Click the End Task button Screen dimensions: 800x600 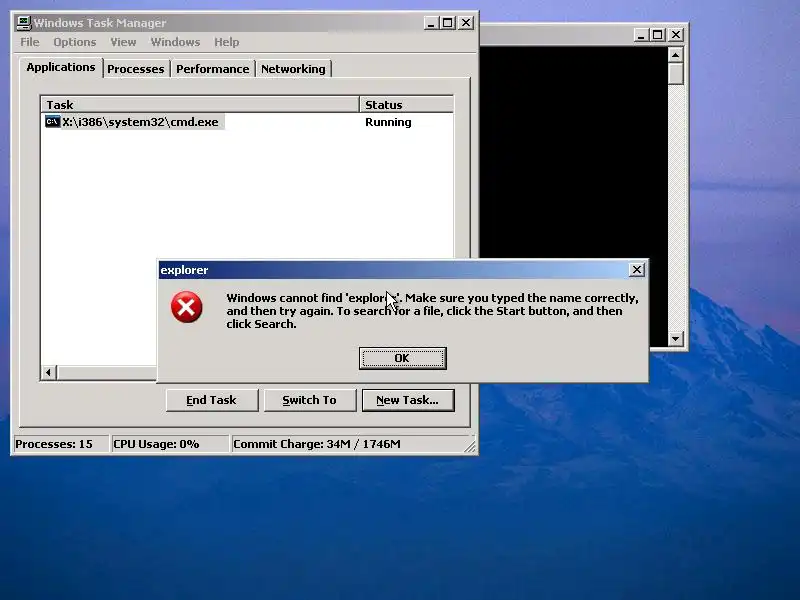pyautogui.click(x=212, y=400)
